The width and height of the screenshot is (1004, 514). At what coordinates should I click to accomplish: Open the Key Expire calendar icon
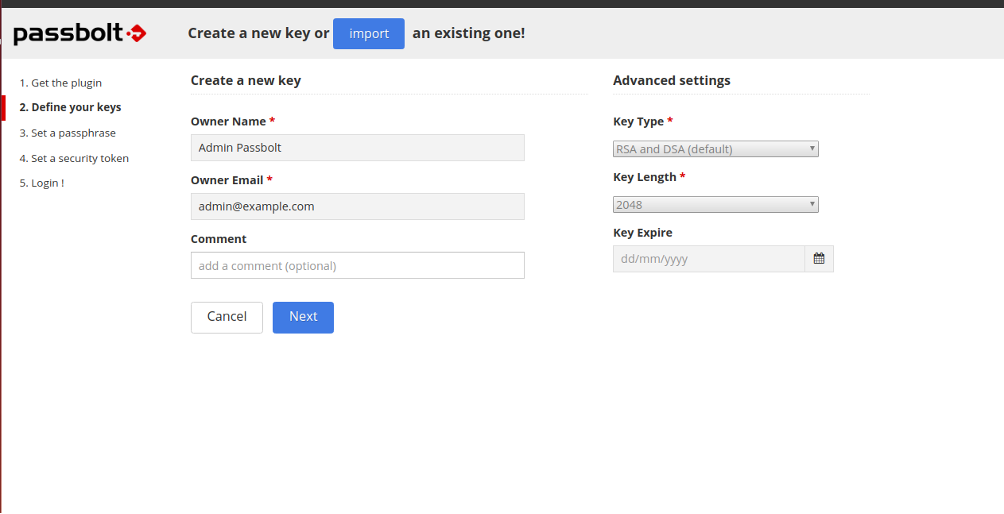[x=819, y=259]
